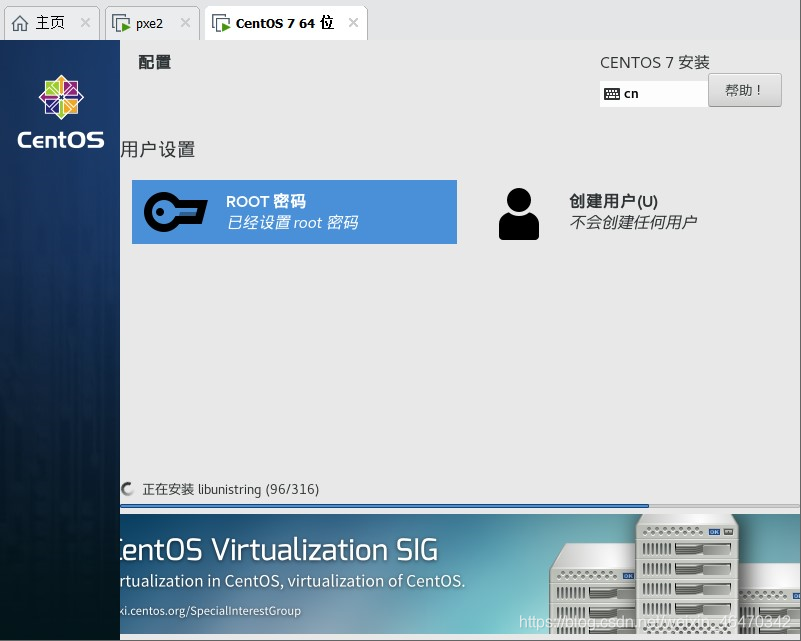The image size is (801, 641).
Task: Close the CentOS 7 64 位 tab
Action: click(353, 22)
